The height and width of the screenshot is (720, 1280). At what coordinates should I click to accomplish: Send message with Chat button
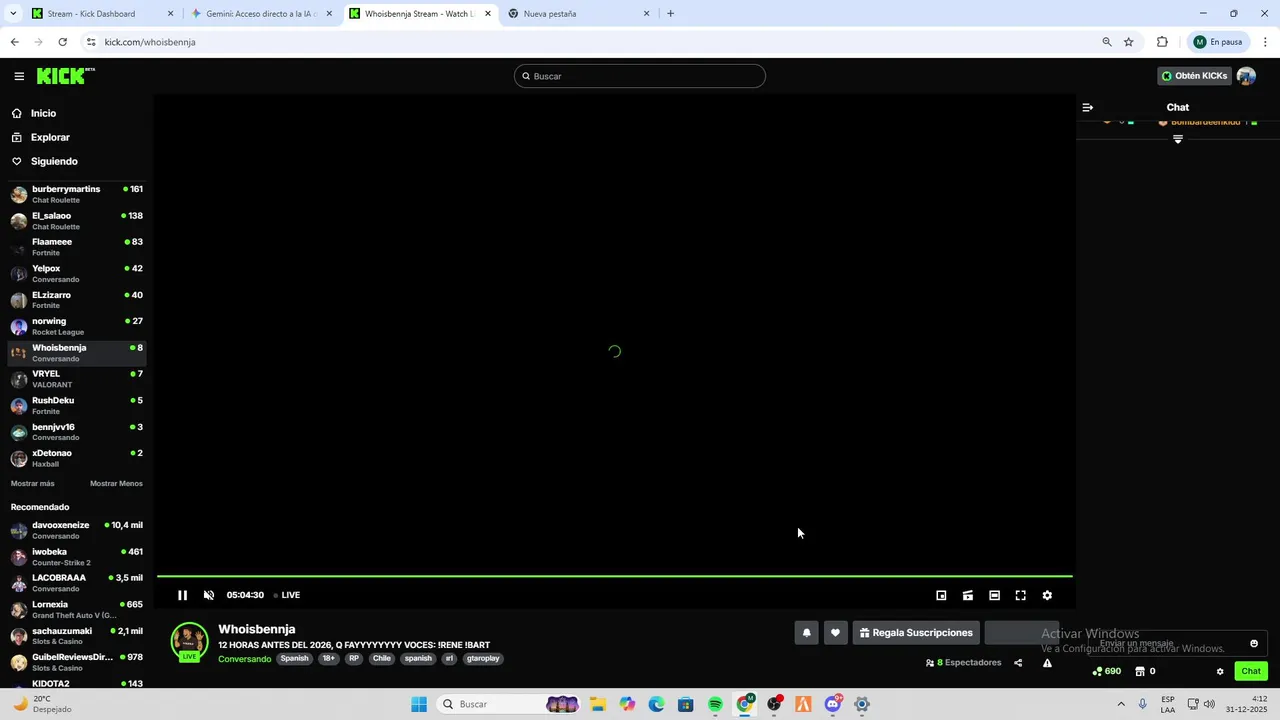[x=1251, y=671]
